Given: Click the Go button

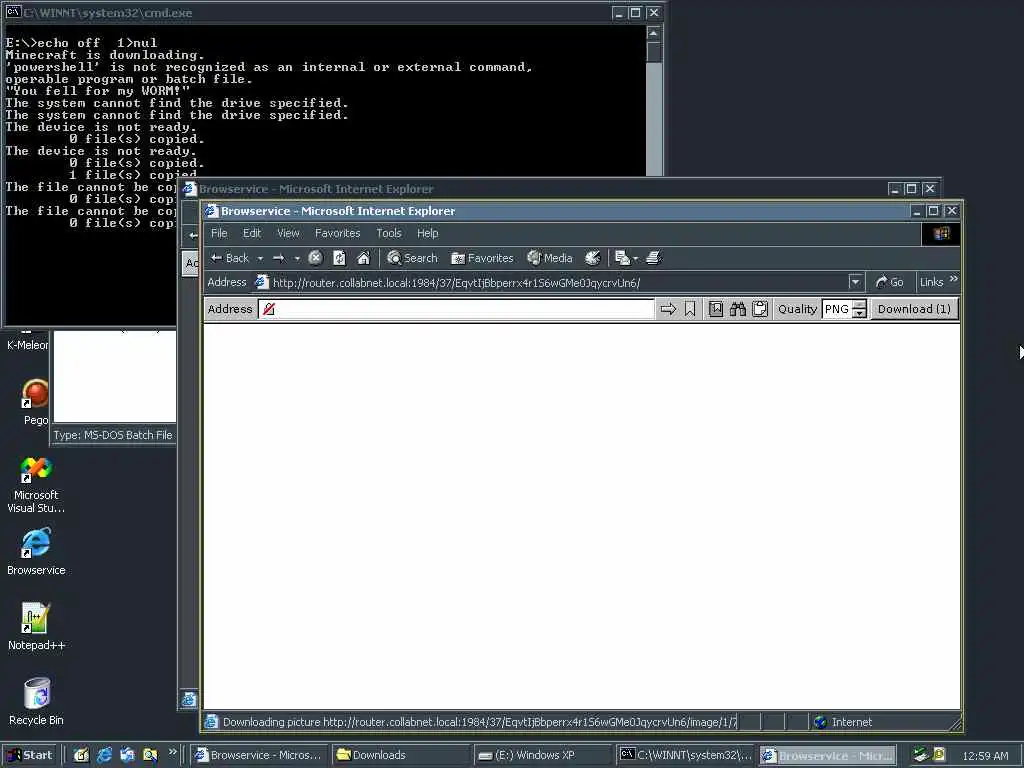Looking at the screenshot, I should coord(889,282).
